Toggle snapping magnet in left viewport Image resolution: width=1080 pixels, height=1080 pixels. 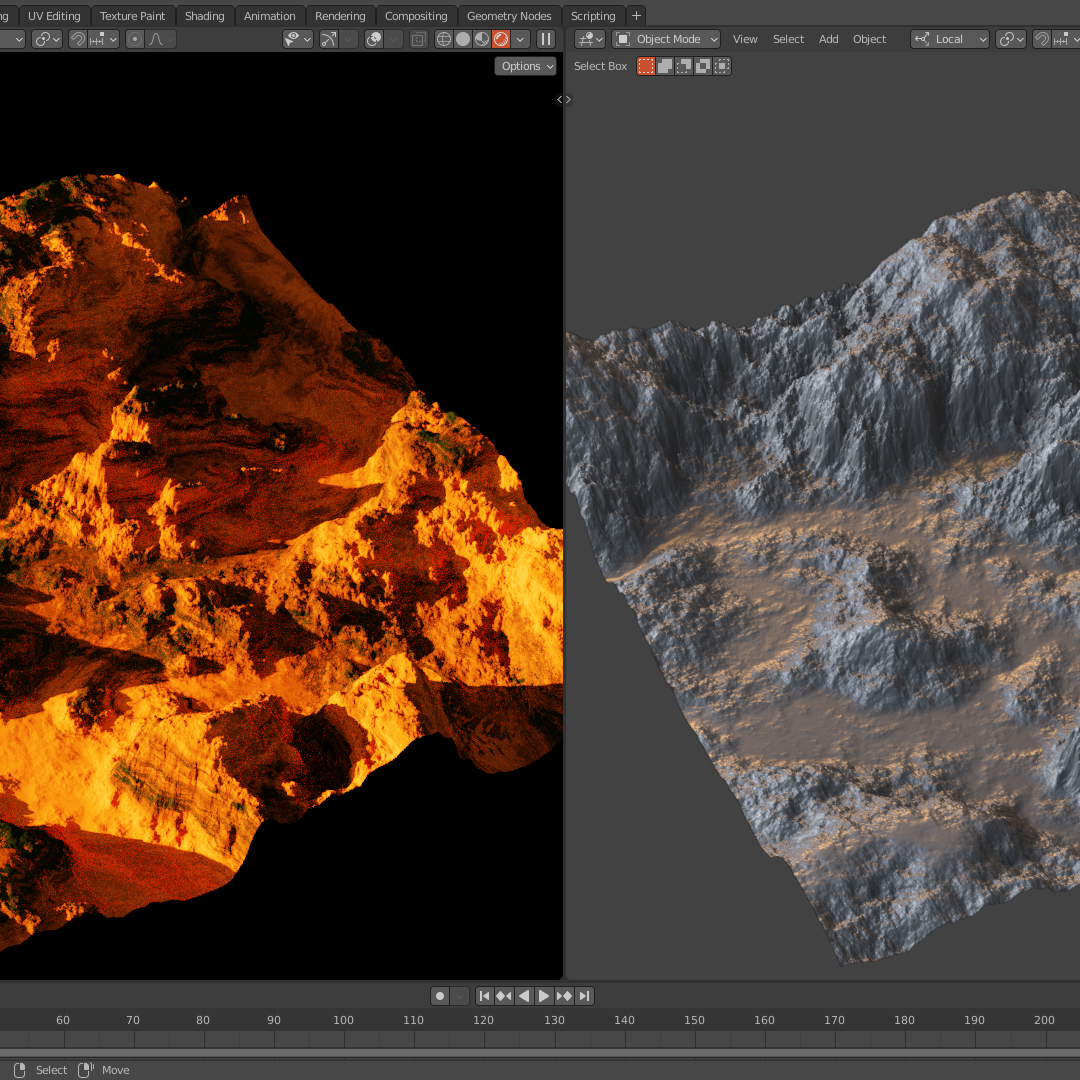[x=78, y=39]
